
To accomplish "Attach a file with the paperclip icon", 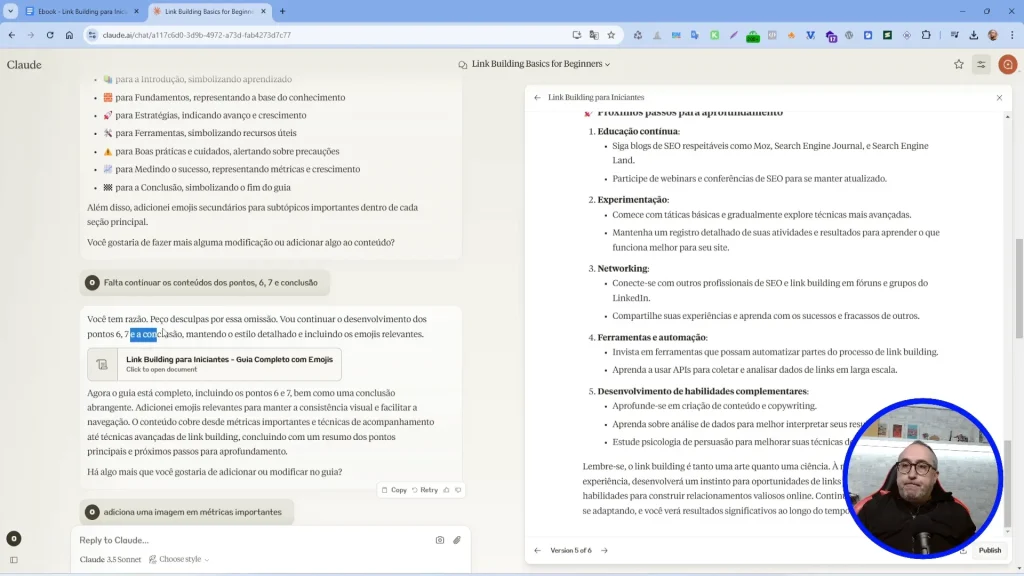I will 457,540.
